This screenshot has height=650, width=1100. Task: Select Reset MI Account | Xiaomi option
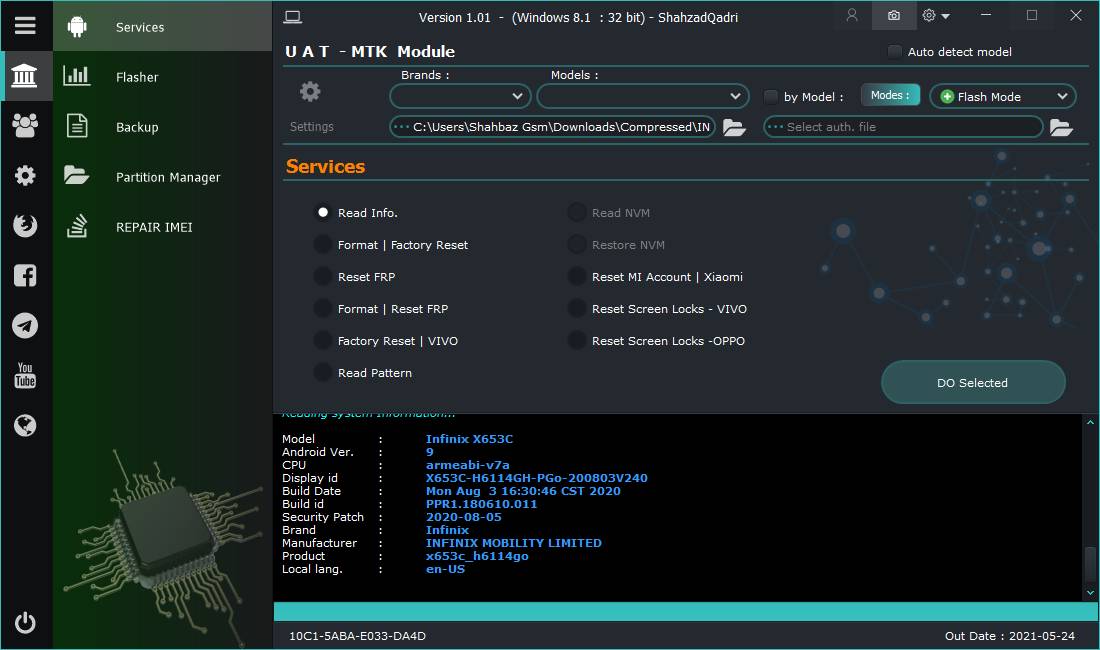[577, 277]
